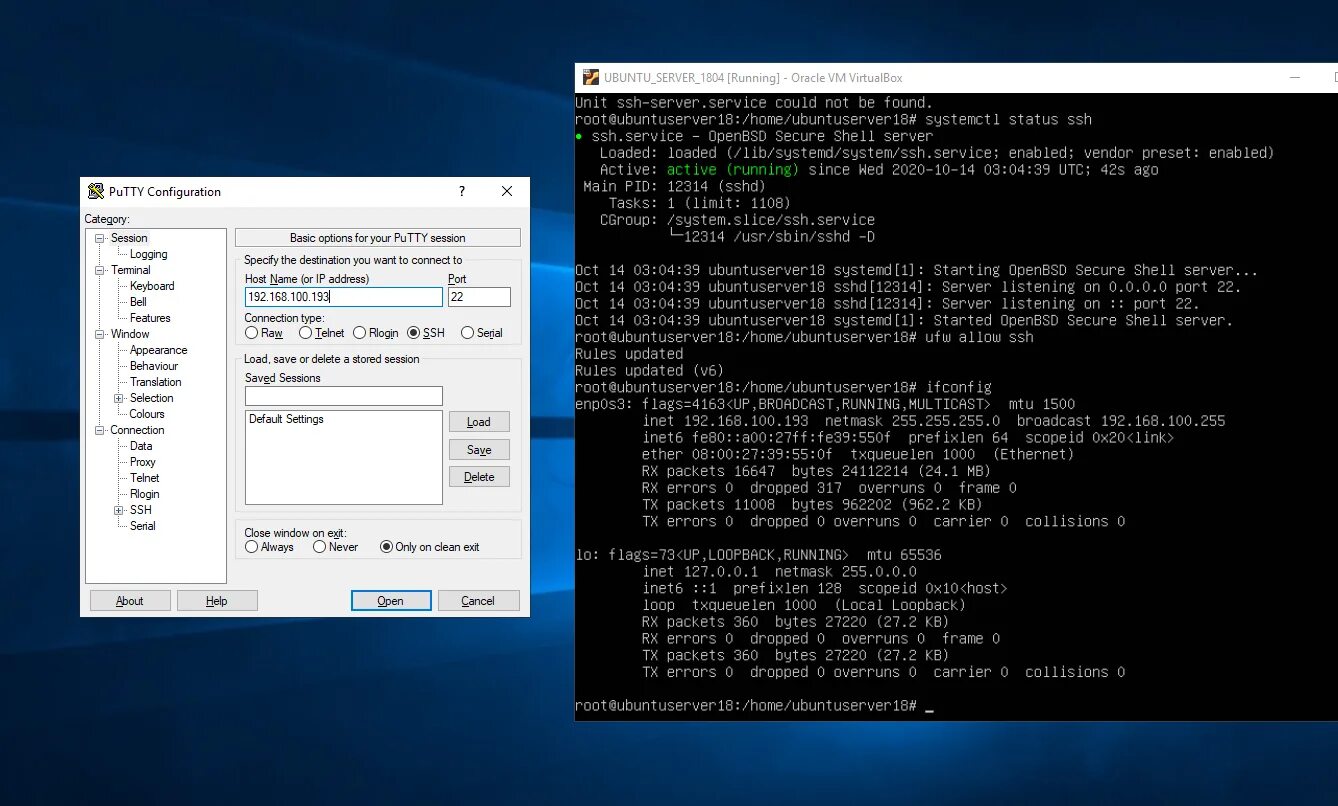Open the Colours category
The image size is (1338, 806).
(147, 414)
